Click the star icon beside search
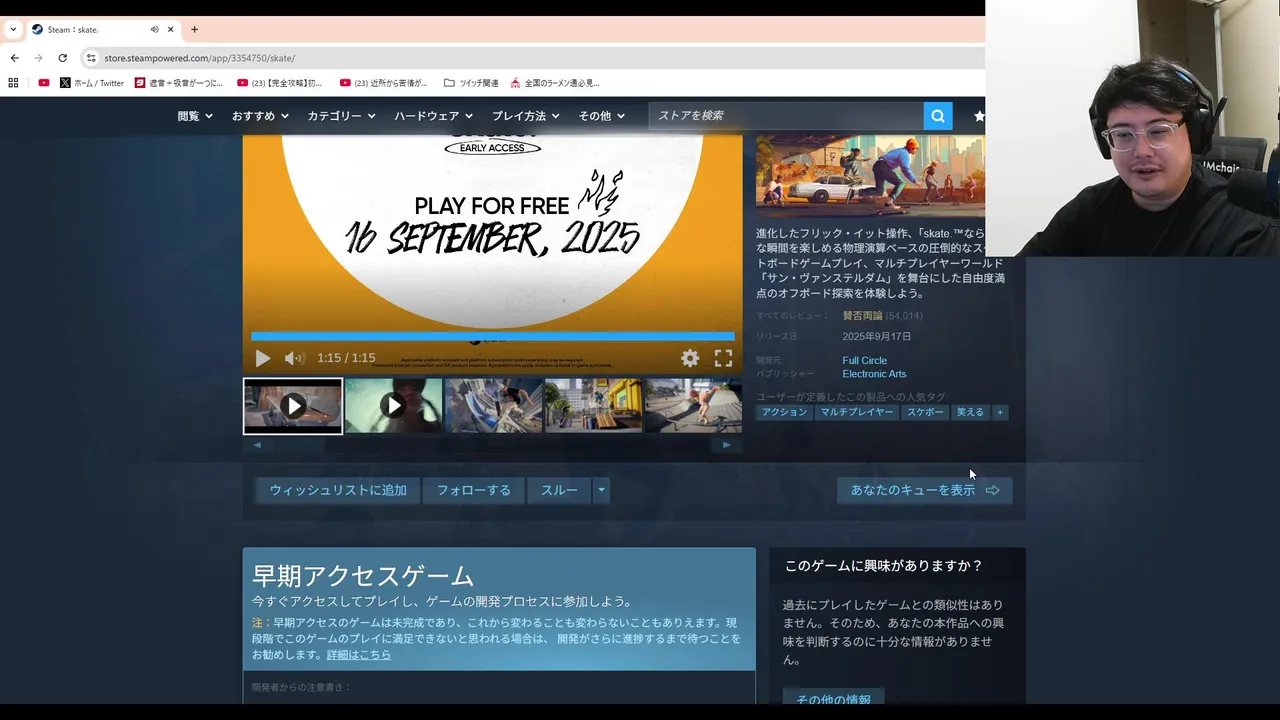The width and height of the screenshot is (1280, 720). pos(979,116)
